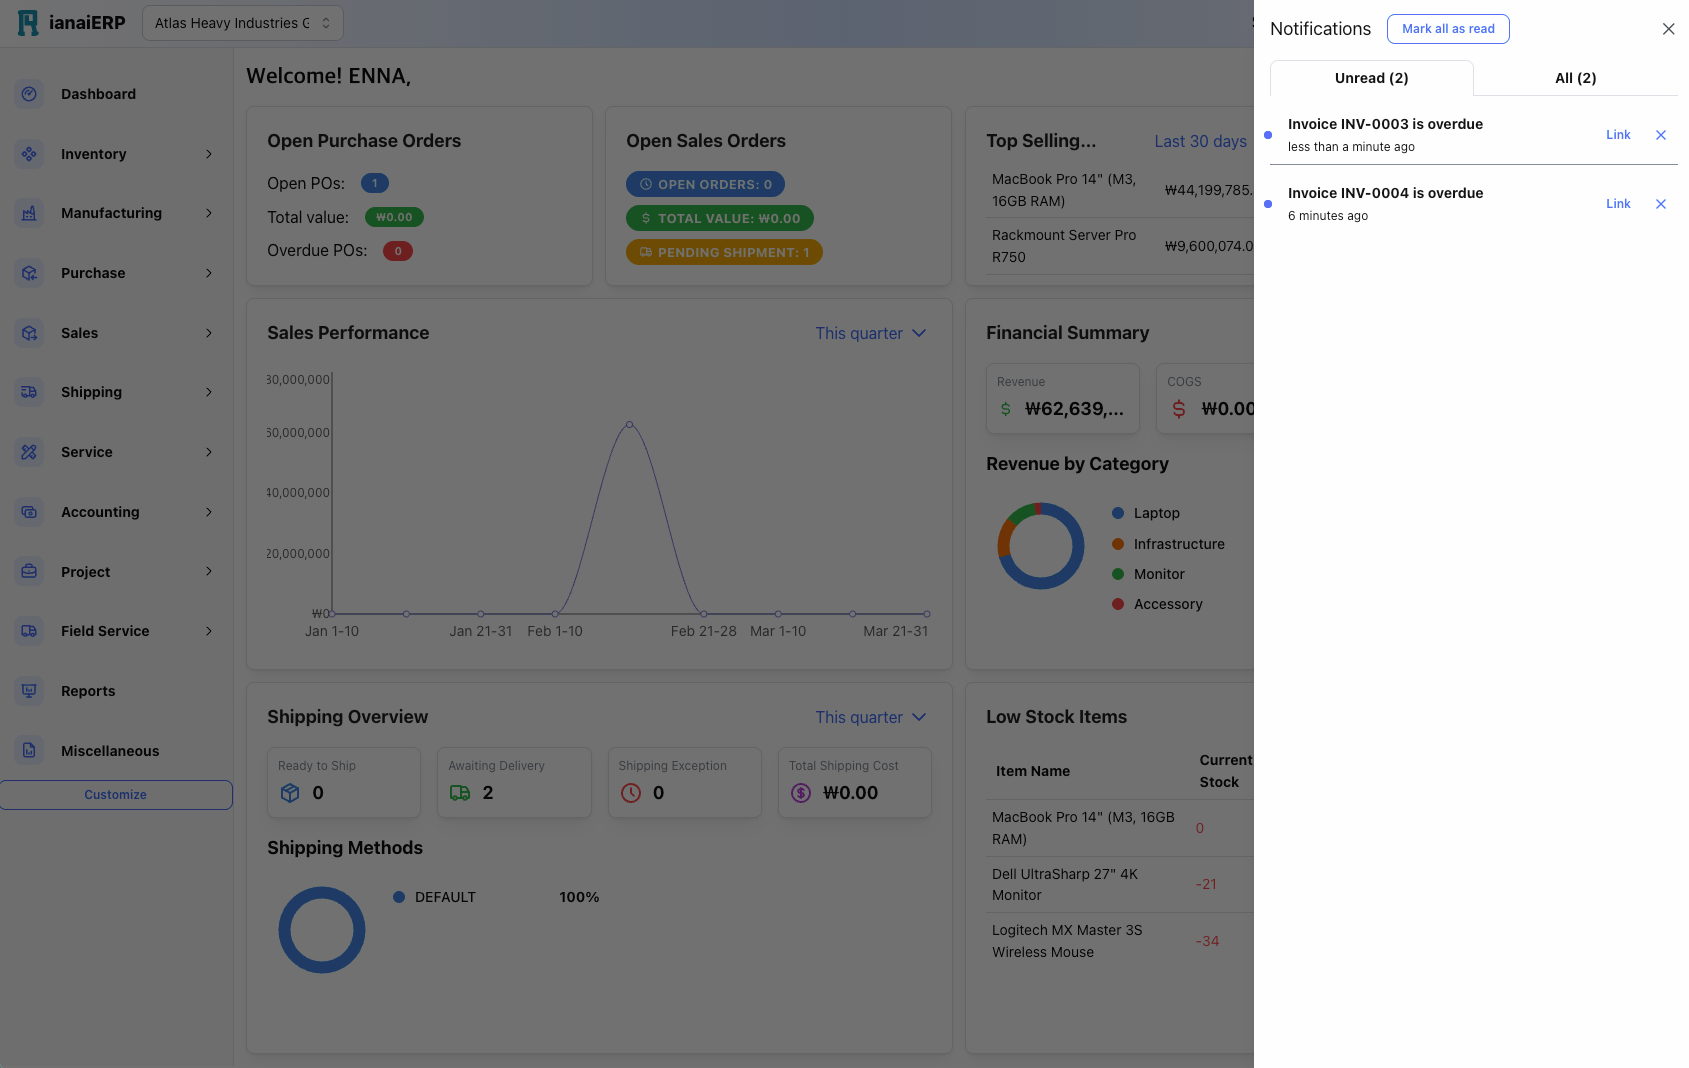Screen dimensions: 1689x1068
Task: Switch to the All (2) notifications tab
Action: pyautogui.click(x=1575, y=78)
